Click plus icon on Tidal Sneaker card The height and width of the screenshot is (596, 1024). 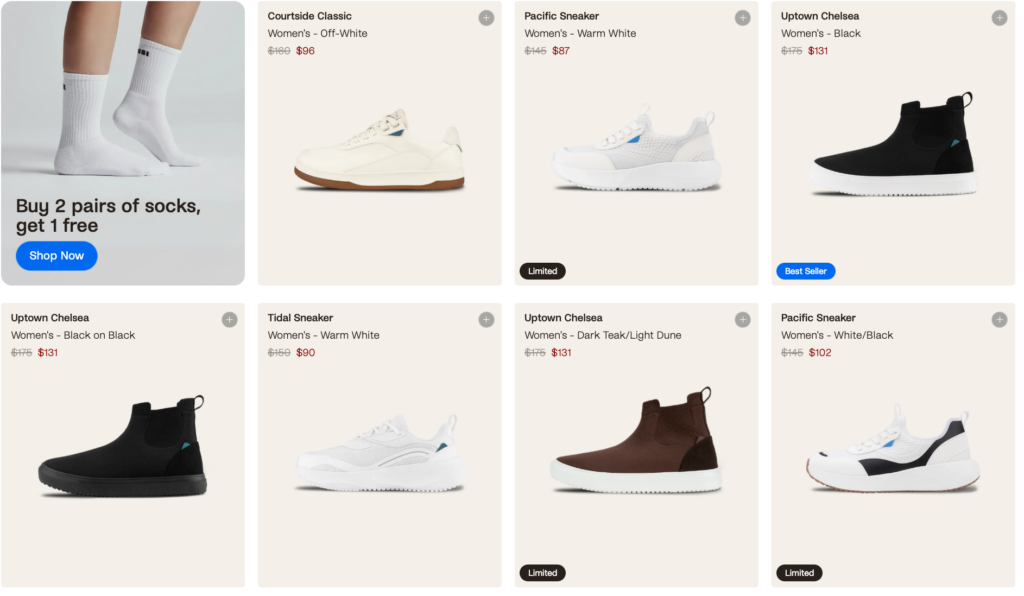click(x=486, y=320)
